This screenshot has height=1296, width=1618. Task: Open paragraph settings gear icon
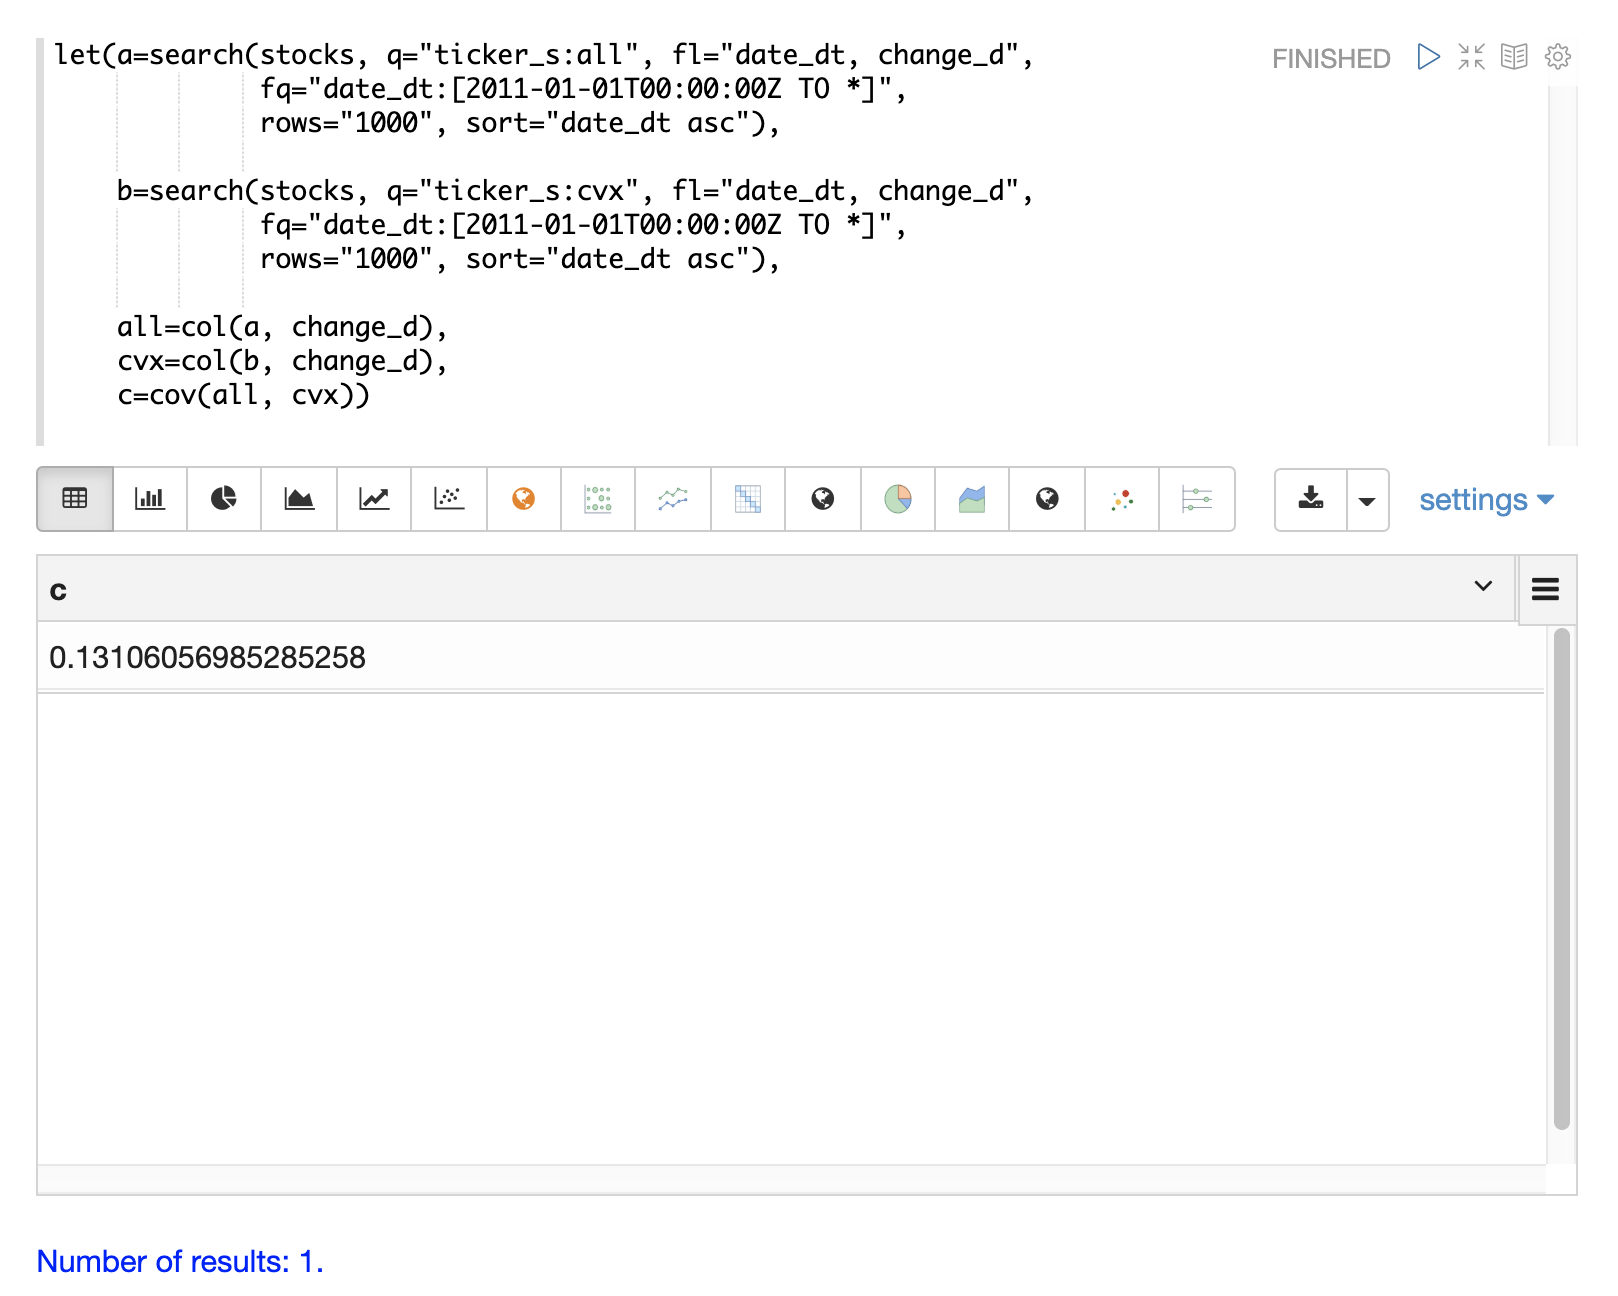pyautogui.click(x=1557, y=57)
